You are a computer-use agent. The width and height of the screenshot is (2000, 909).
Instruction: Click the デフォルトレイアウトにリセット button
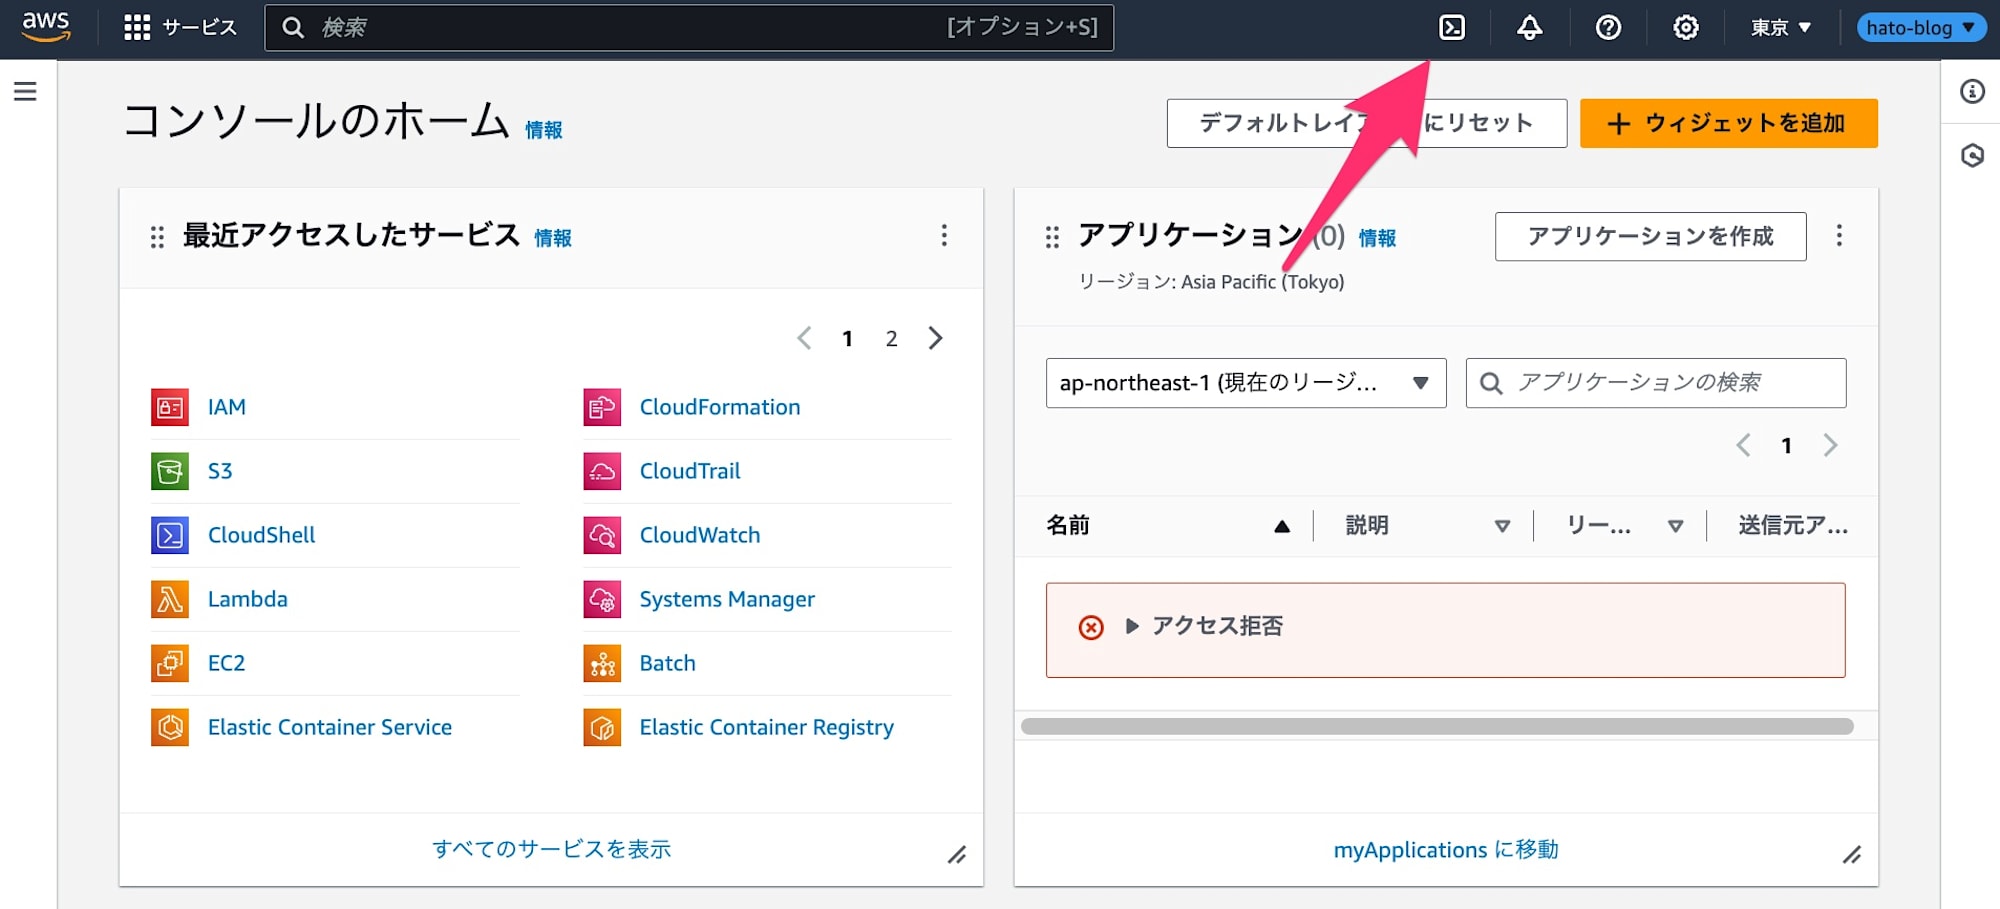1366,123
